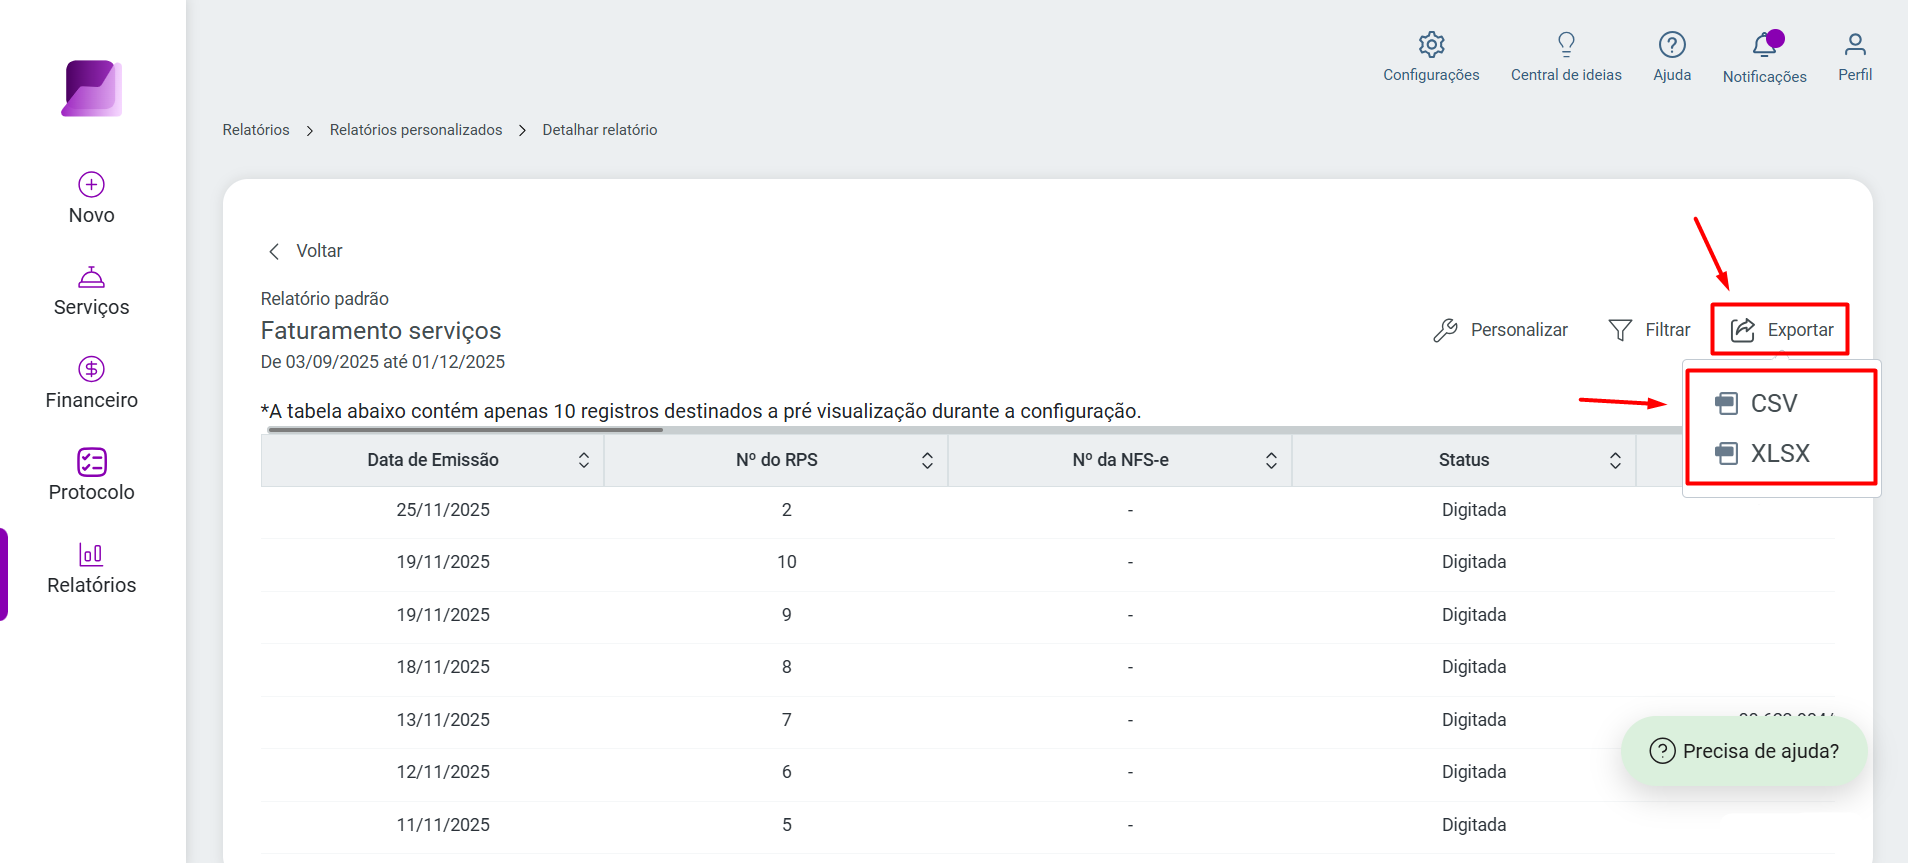Click date cell 25/11/2025

click(443, 510)
